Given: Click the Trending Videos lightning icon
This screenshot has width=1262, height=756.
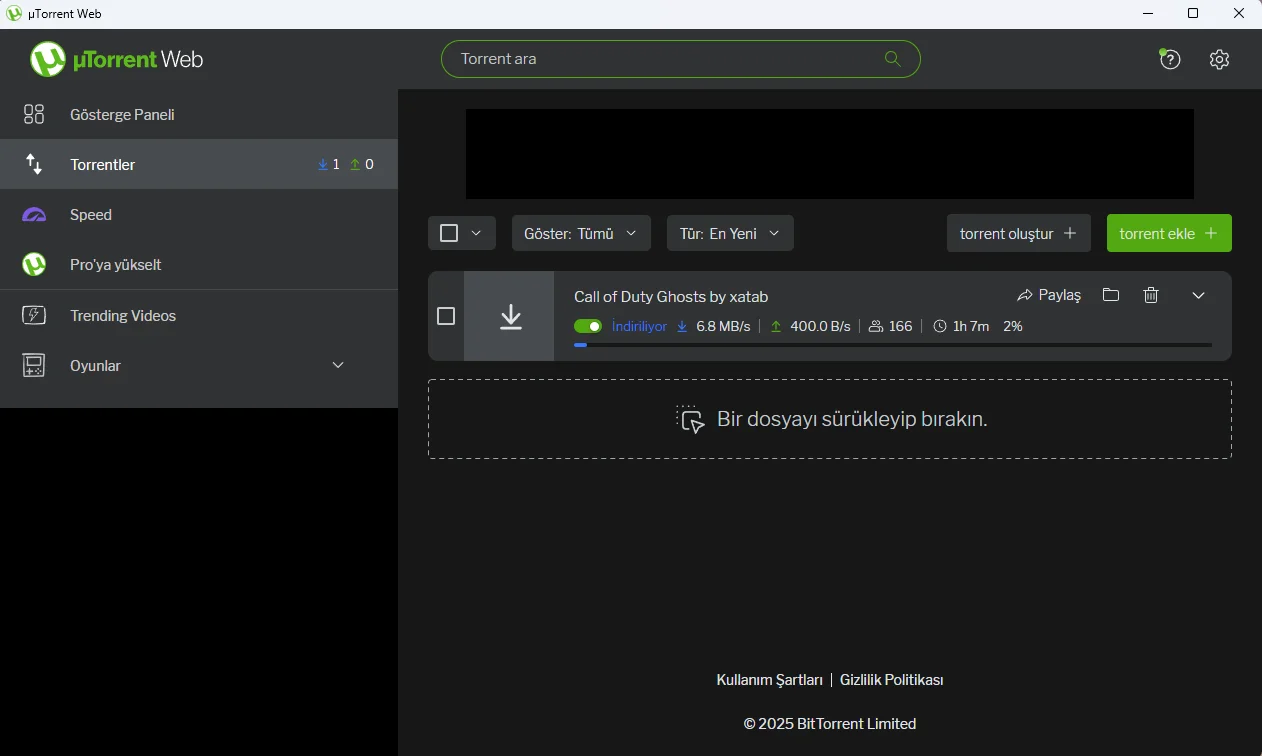Looking at the screenshot, I should tap(34, 315).
